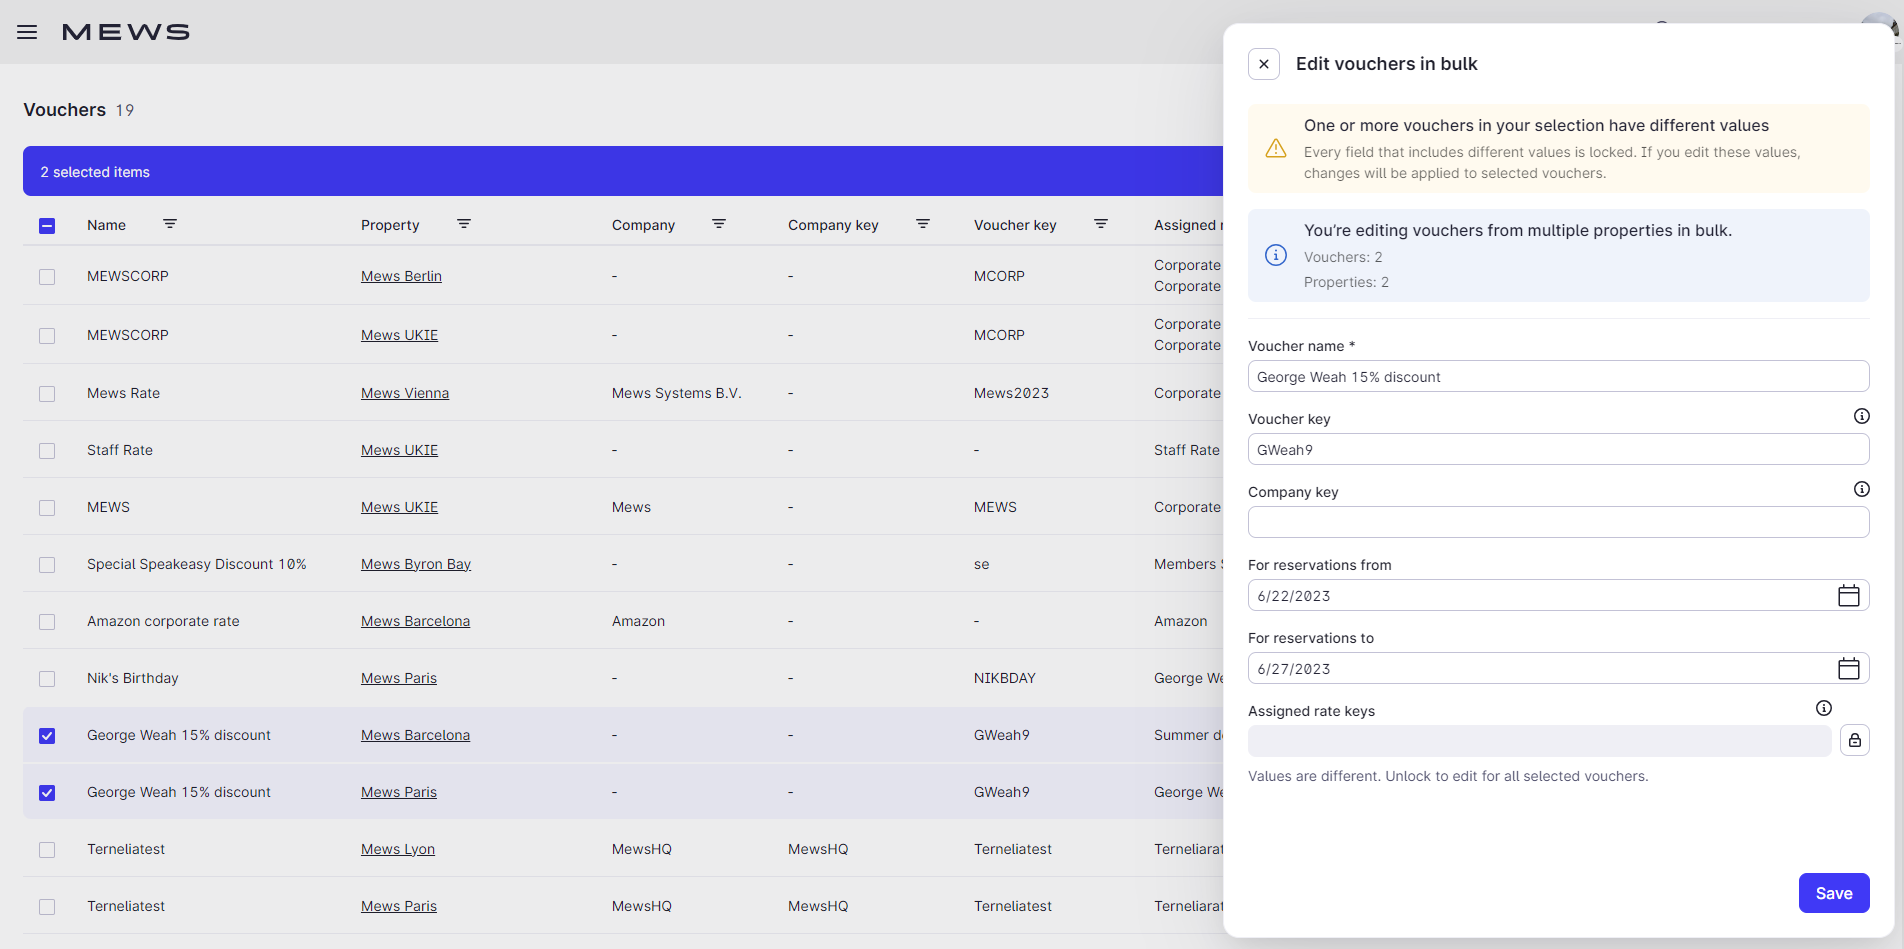Open Mews UKIE link in second MEWSCORP row
Screen dimensions: 1904x949
[399, 335]
